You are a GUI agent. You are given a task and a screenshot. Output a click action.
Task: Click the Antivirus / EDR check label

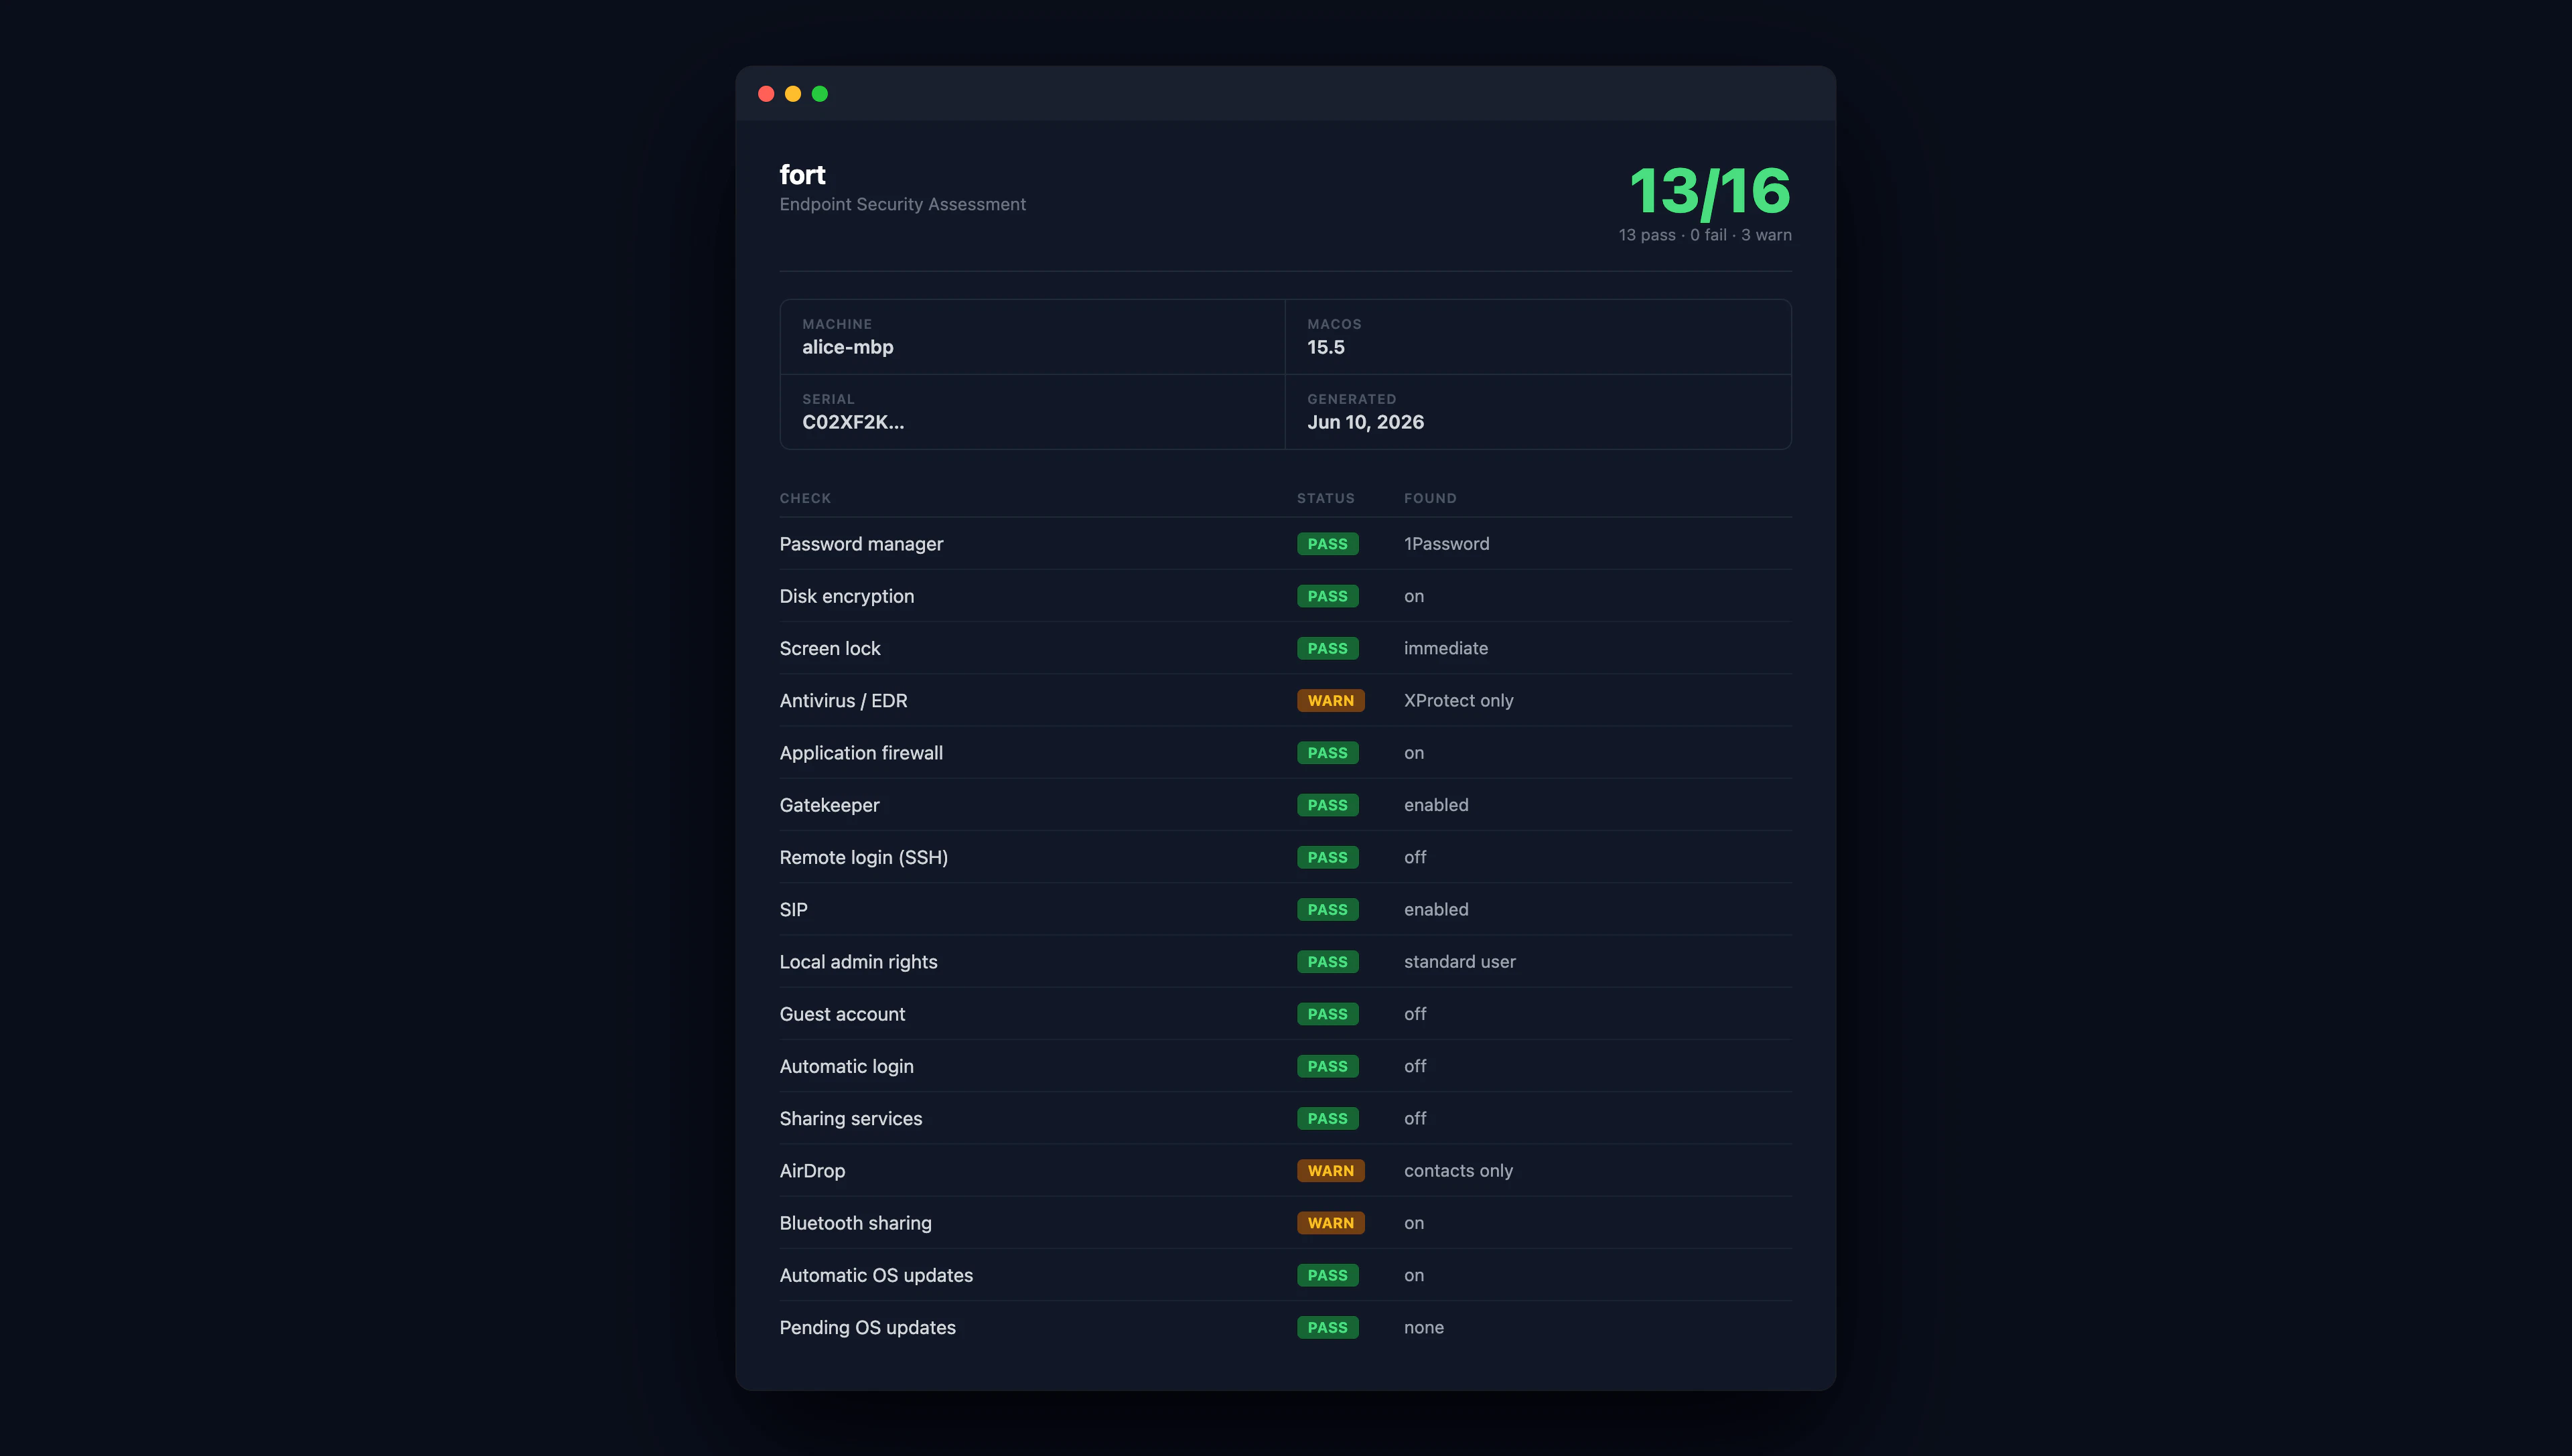pos(843,701)
